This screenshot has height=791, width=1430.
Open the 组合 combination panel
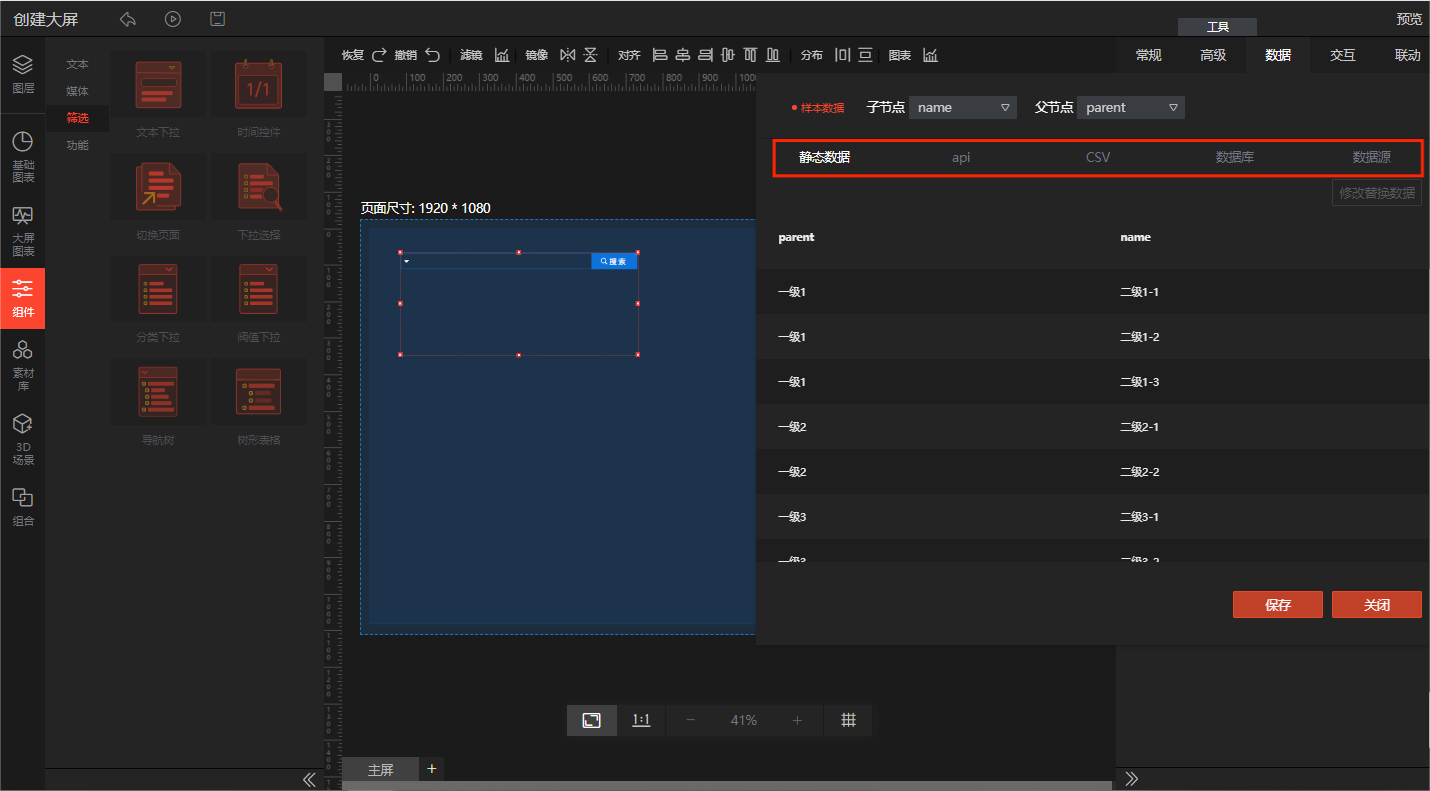[23, 507]
